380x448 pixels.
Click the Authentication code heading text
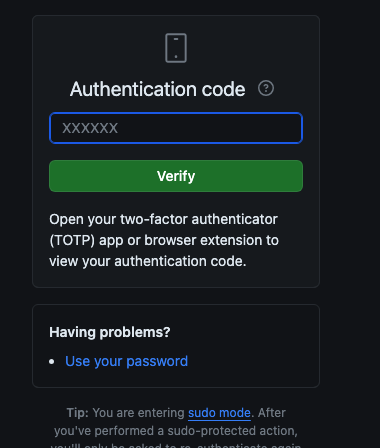[157, 89]
